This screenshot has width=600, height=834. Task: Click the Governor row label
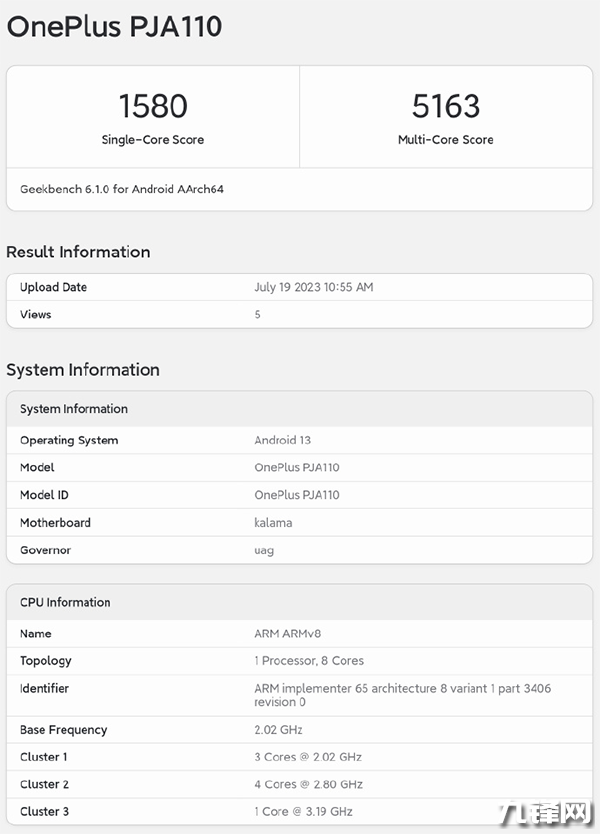(x=46, y=550)
